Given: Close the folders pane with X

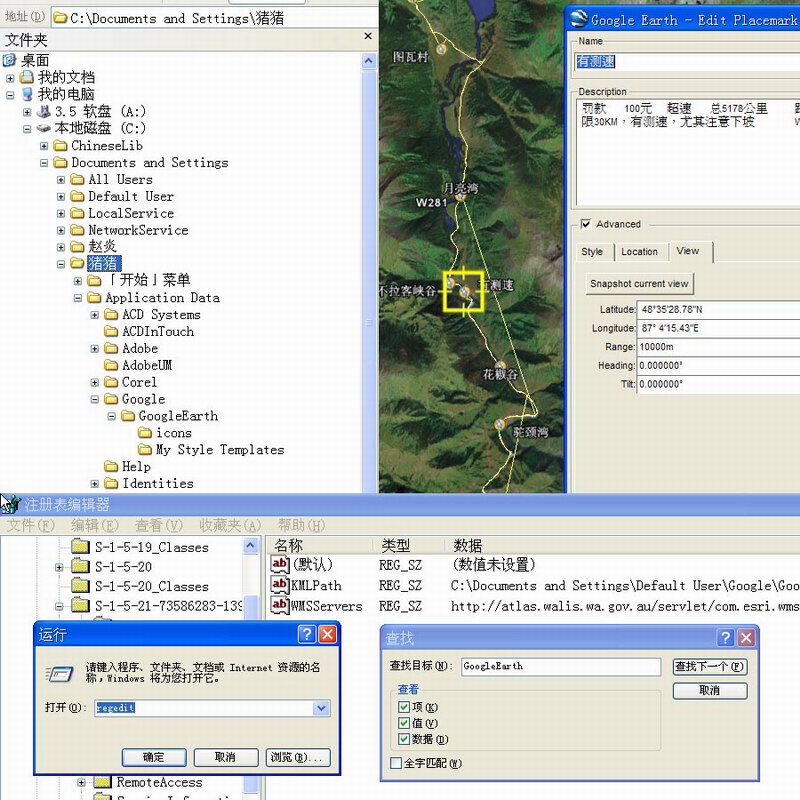Looking at the screenshot, I should [368, 36].
